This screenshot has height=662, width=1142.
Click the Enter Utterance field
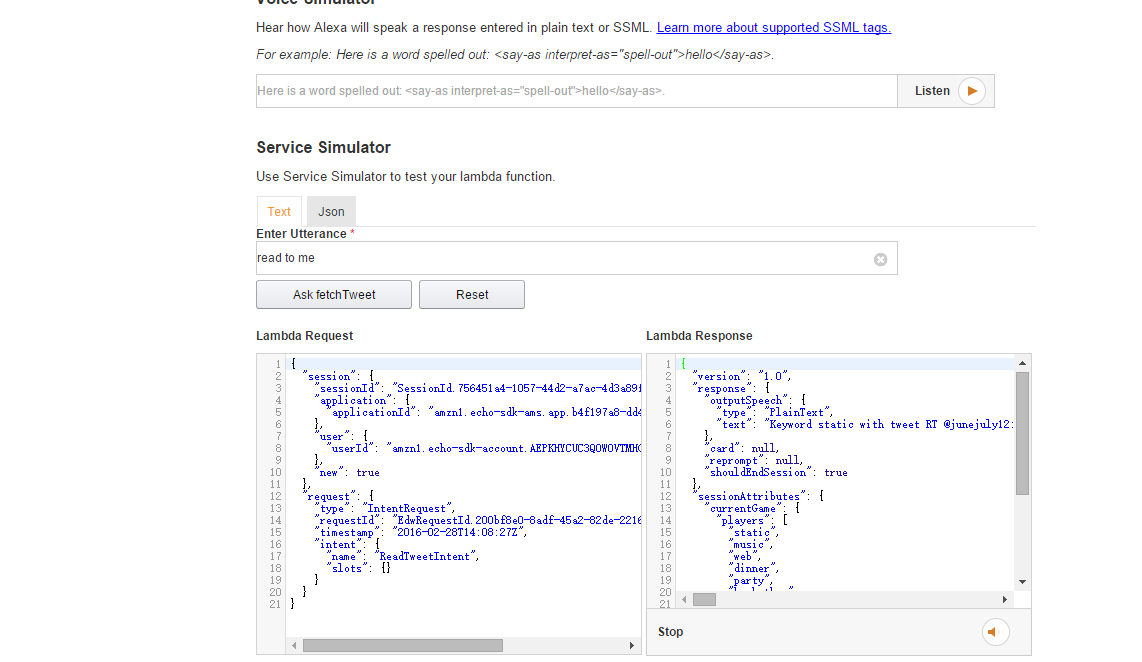coord(577,259)
